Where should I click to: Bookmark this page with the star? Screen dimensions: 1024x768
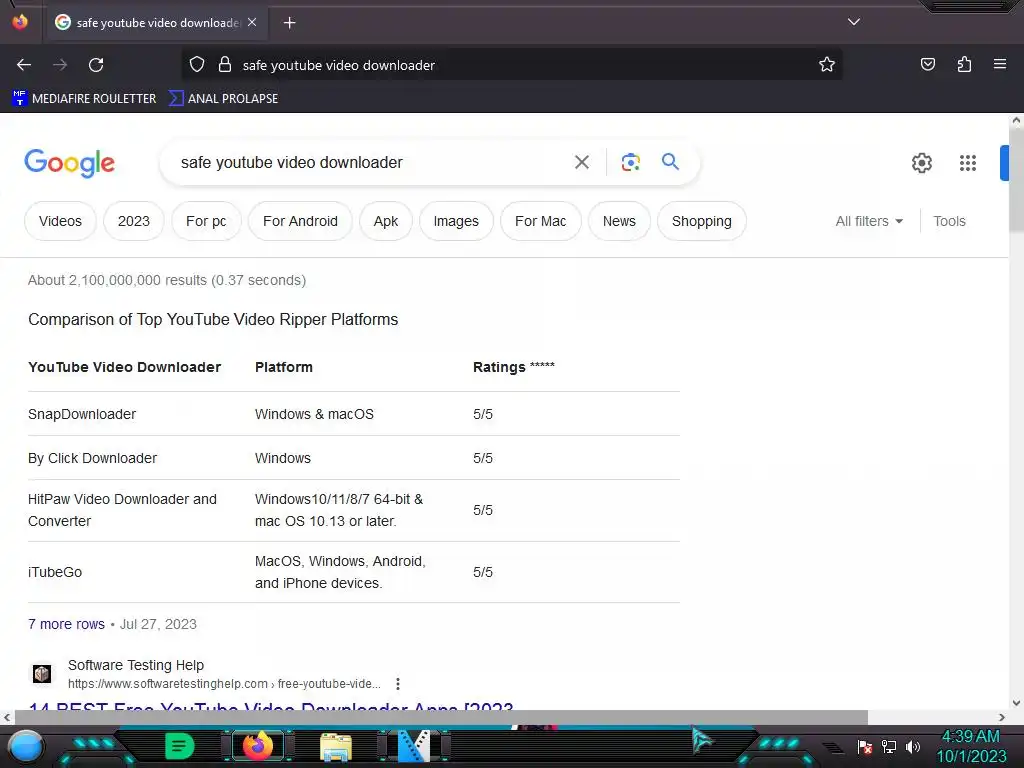(827, 65)
